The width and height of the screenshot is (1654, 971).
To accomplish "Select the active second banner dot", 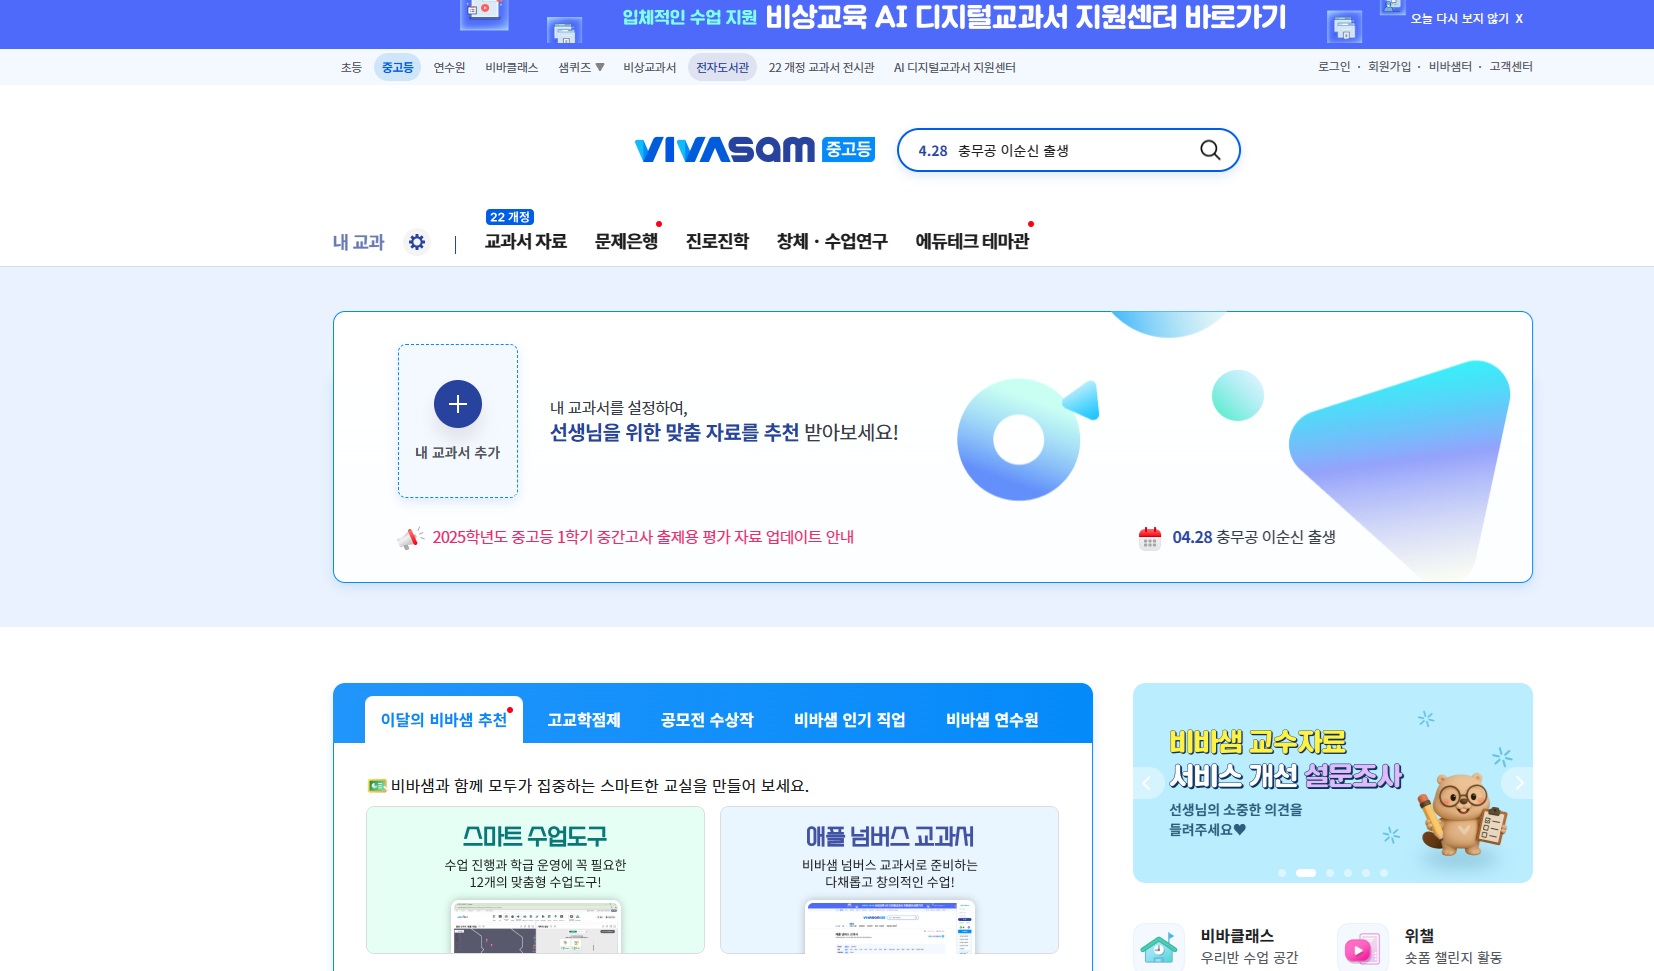I will point(1306,873).
